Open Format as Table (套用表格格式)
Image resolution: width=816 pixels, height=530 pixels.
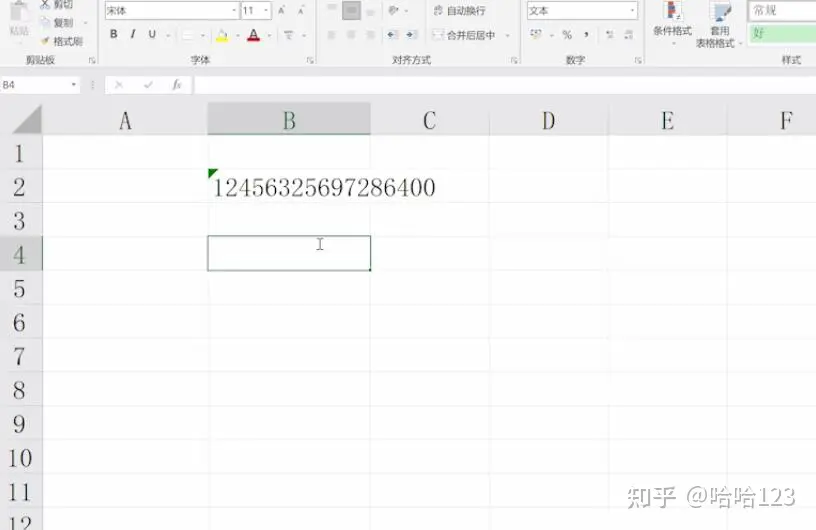718,25
